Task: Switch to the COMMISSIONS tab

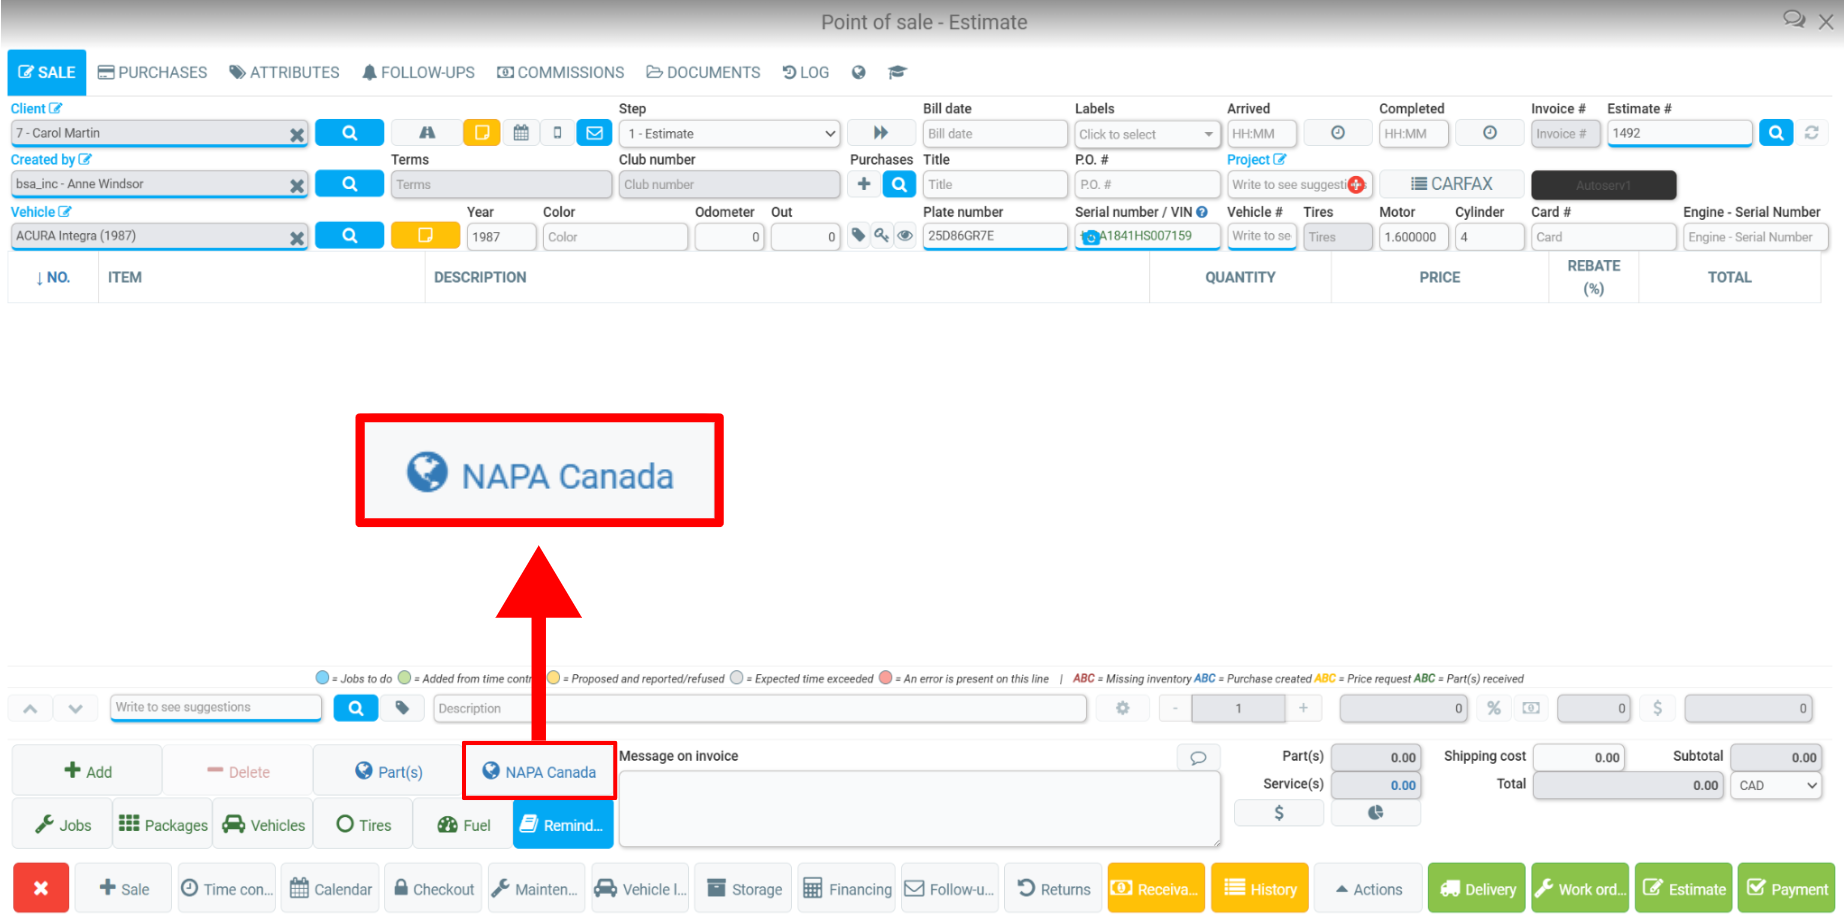Action: 560,72
